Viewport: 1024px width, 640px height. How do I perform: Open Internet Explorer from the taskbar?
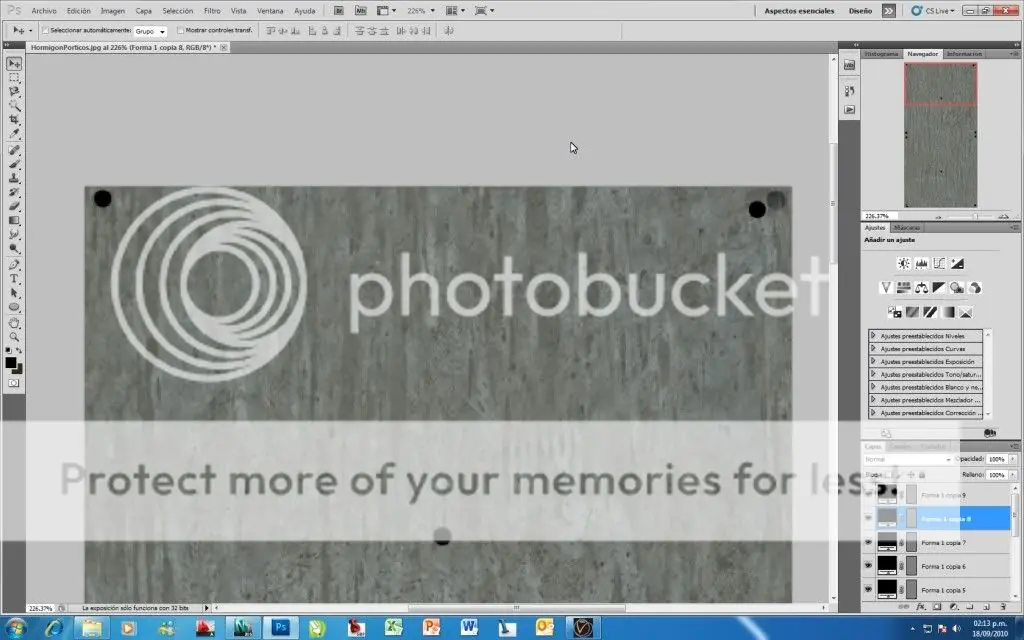(55, 628)
